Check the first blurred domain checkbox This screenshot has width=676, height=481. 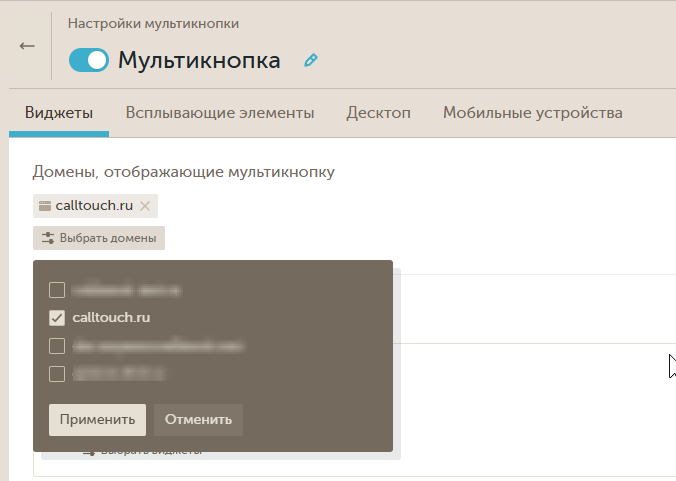[57, 290]
